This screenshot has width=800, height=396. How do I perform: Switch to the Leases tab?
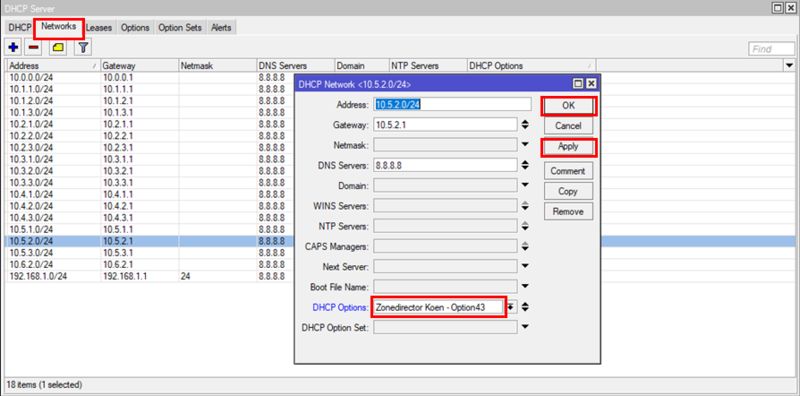click(99, 28)
